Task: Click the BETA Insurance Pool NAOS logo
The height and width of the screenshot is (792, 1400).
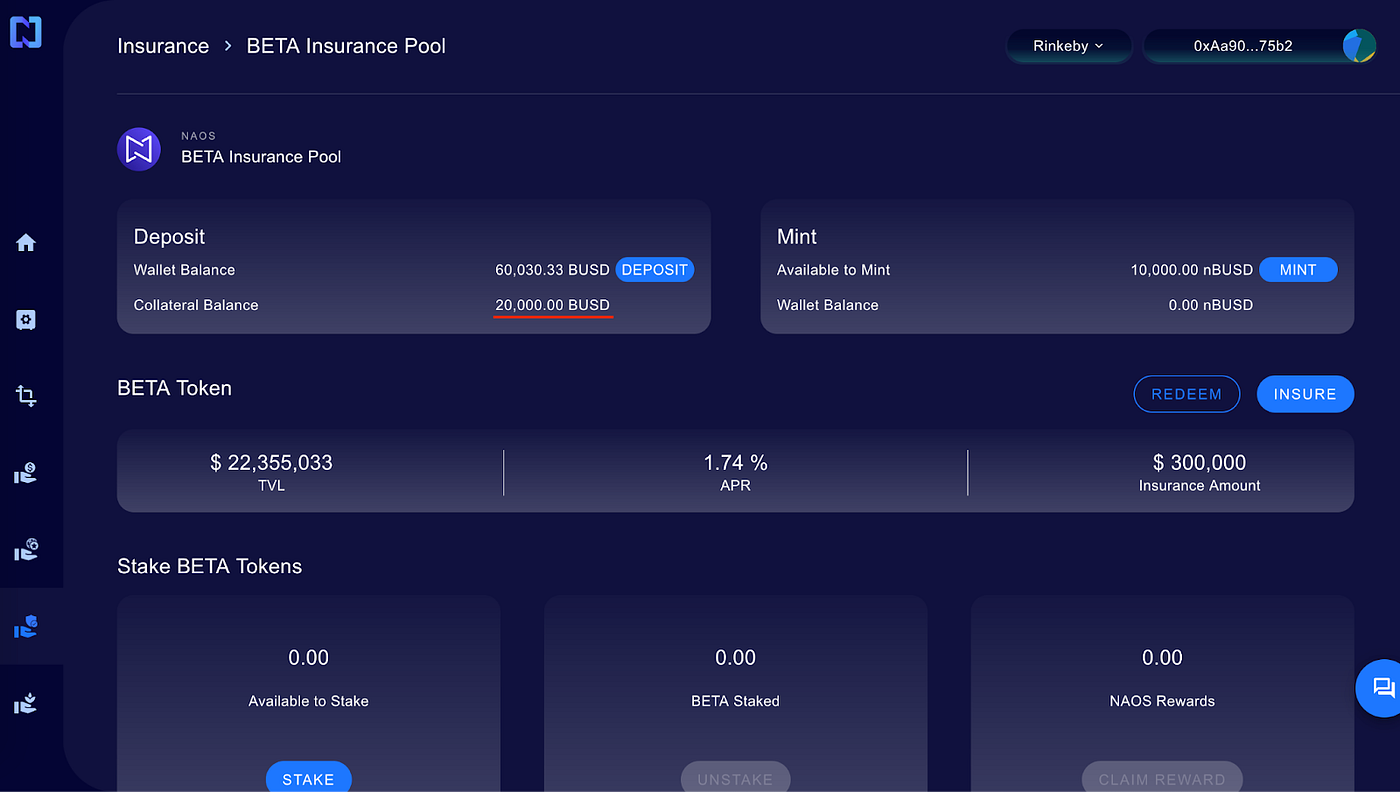Action: [x=139, y=149]
